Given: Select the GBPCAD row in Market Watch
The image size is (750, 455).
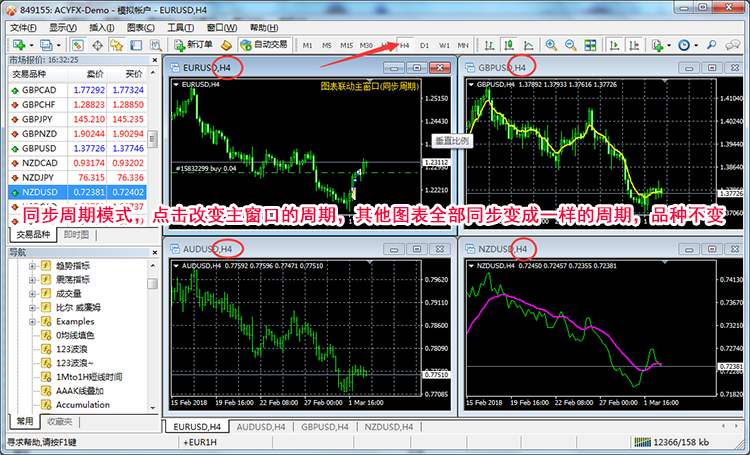Looking at the screenshot, I should click(x=77, y=90).
